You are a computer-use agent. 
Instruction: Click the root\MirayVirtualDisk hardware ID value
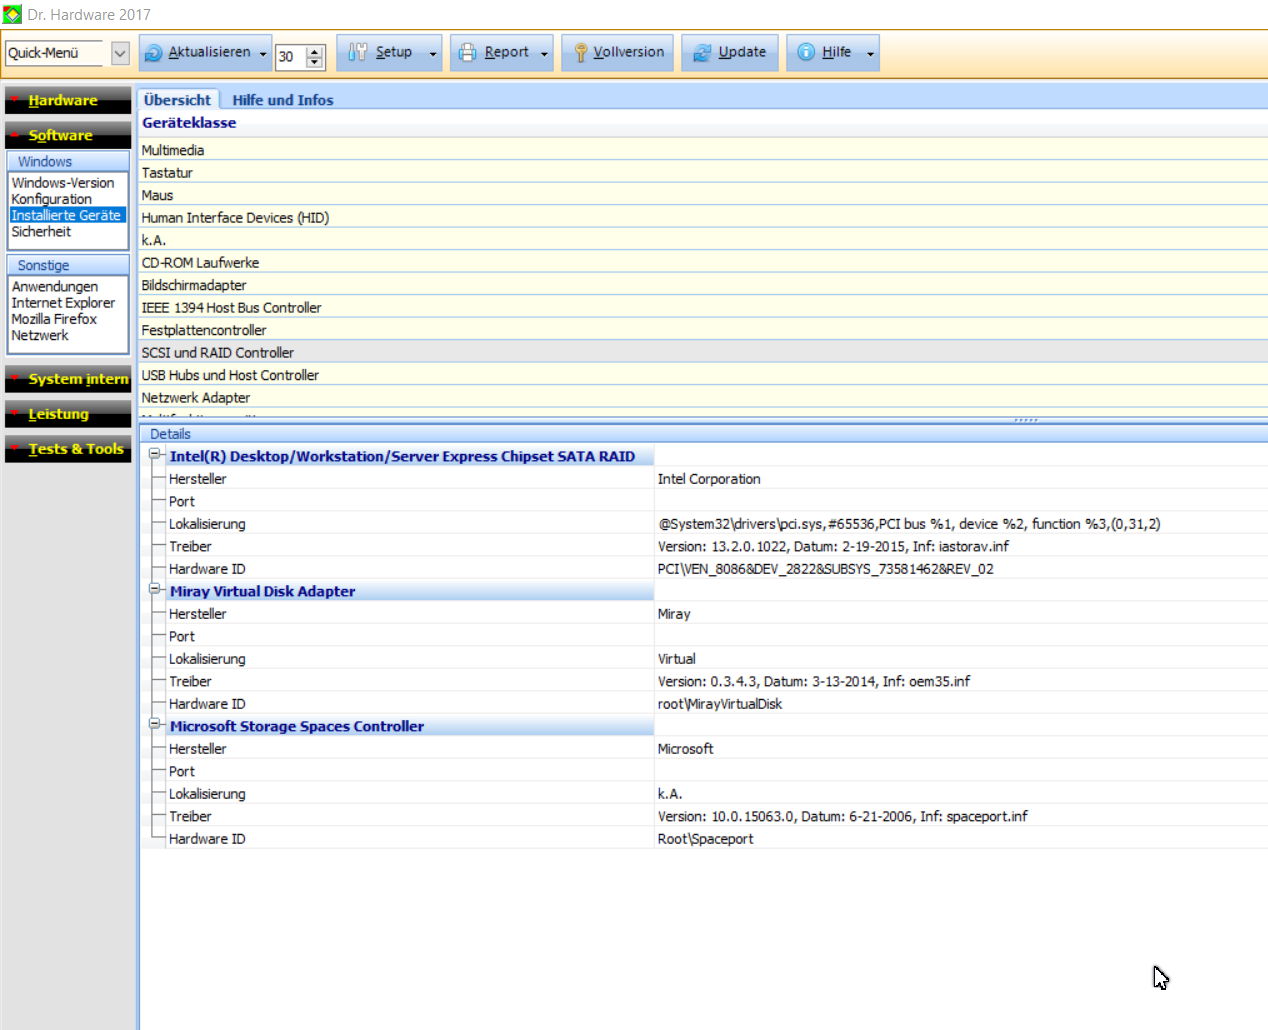point(720,704)
